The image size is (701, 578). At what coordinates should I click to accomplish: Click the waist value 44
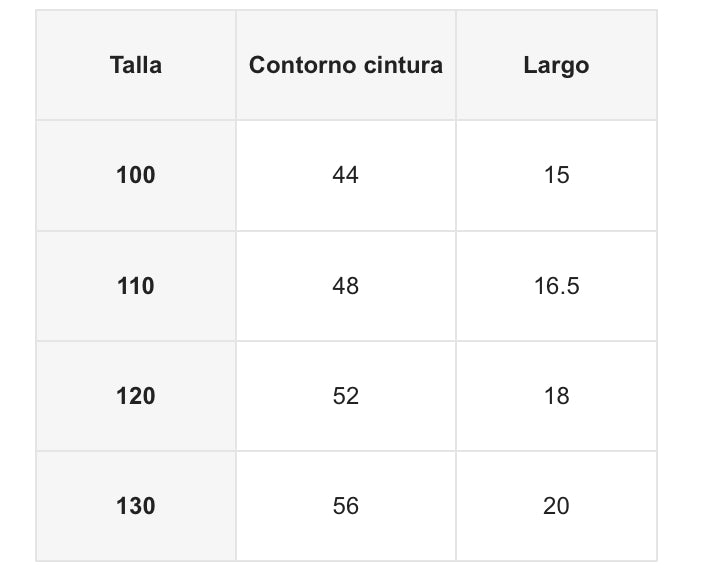click(346, 176)
